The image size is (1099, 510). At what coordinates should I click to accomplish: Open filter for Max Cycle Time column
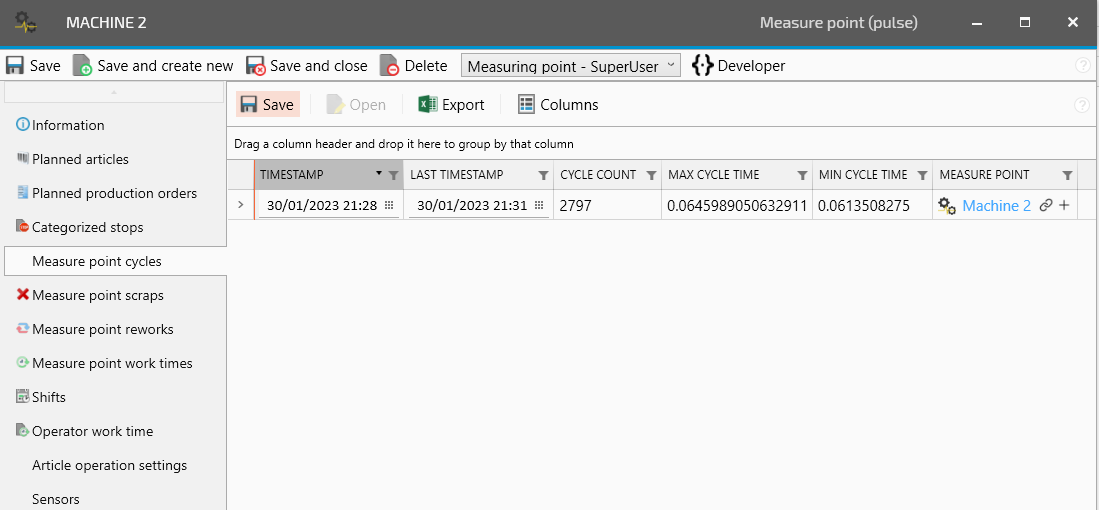pyautogui.click(x=802, y=176)
